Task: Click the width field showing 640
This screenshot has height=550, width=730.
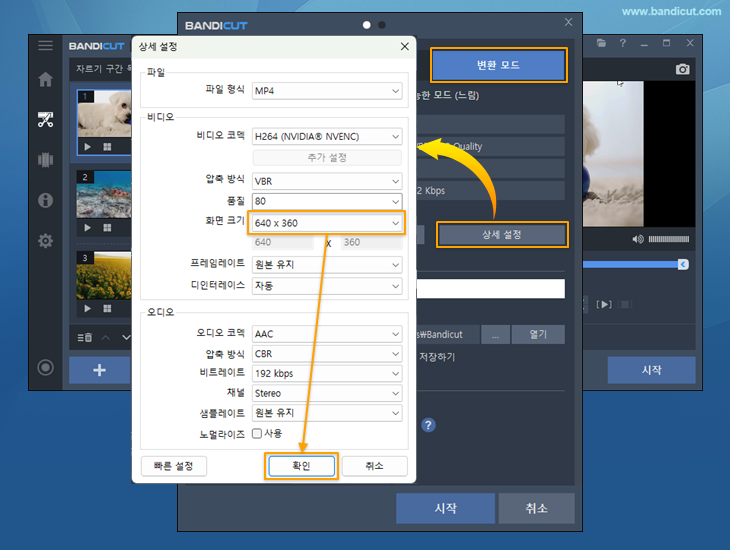Action: tap(283, 242)
